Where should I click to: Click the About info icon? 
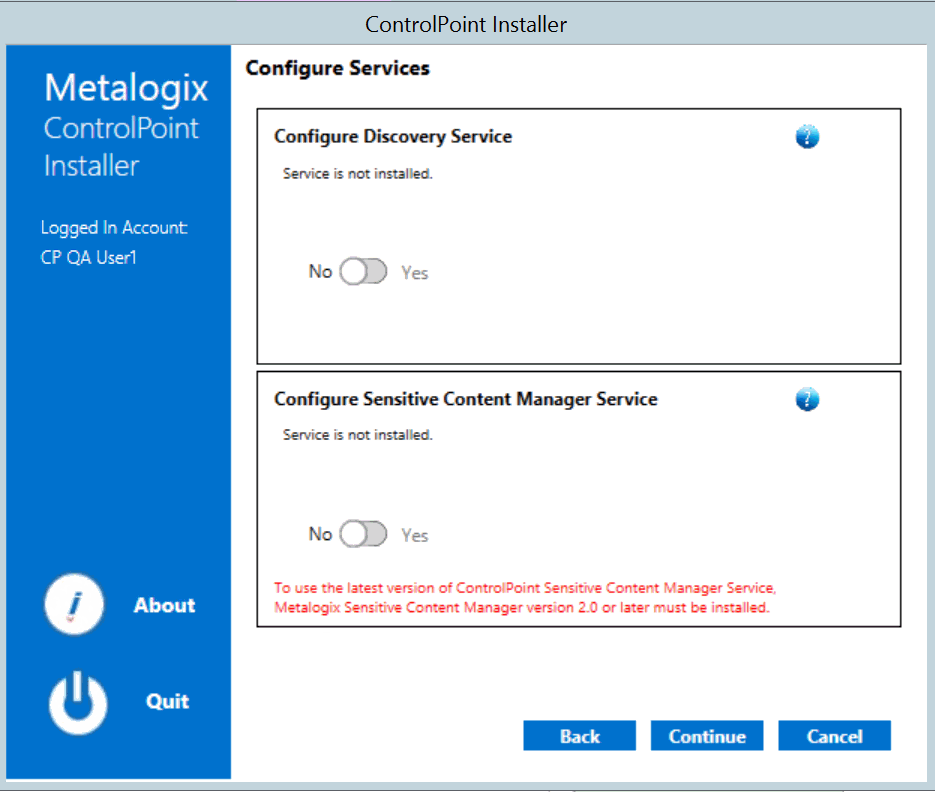(x=74, y=604)
